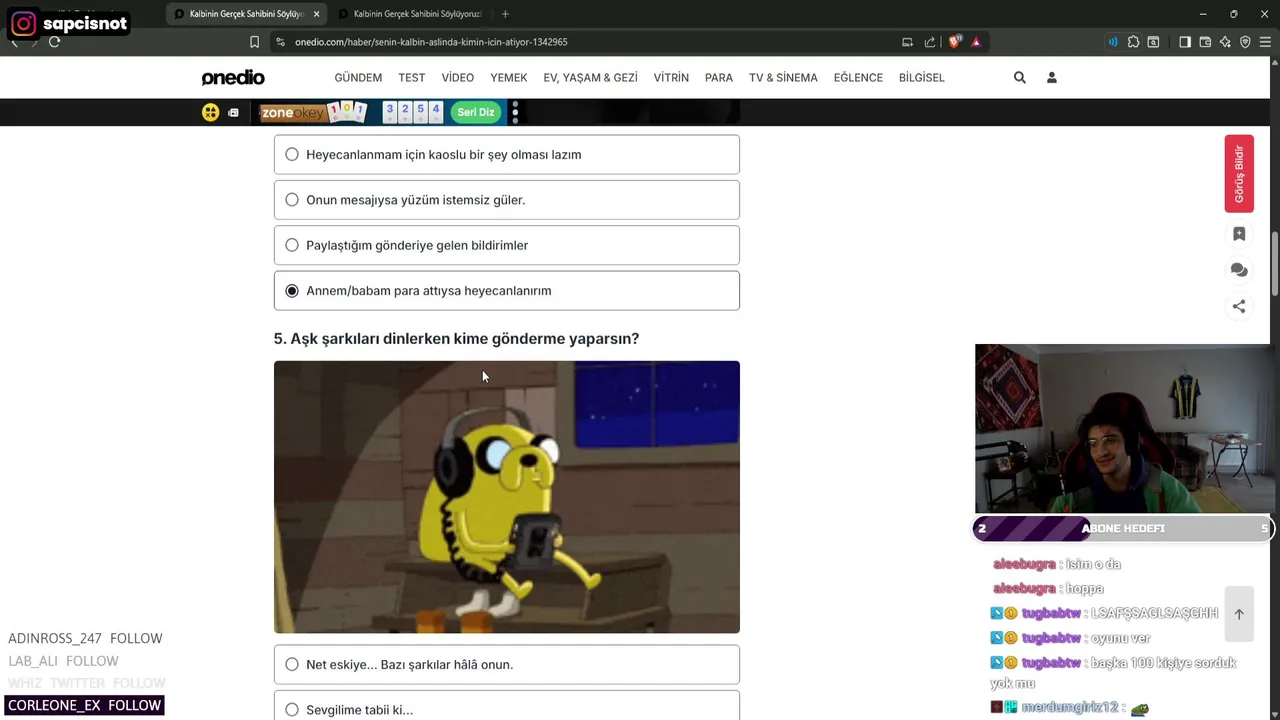Screen dimensions: 1280x720
Task: Open the Leo AI sparkle icon
Action: pyautogui.click(x=1225, y=42)
